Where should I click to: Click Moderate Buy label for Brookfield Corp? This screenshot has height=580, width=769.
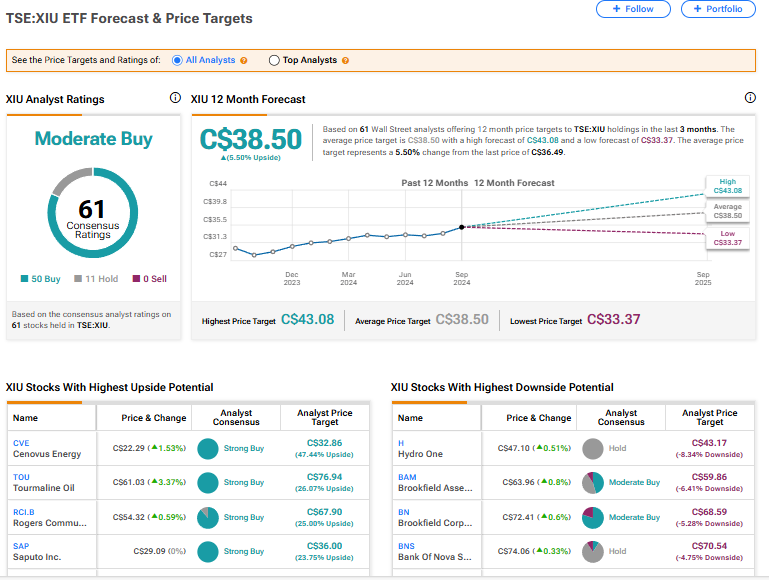click(634, 517)
